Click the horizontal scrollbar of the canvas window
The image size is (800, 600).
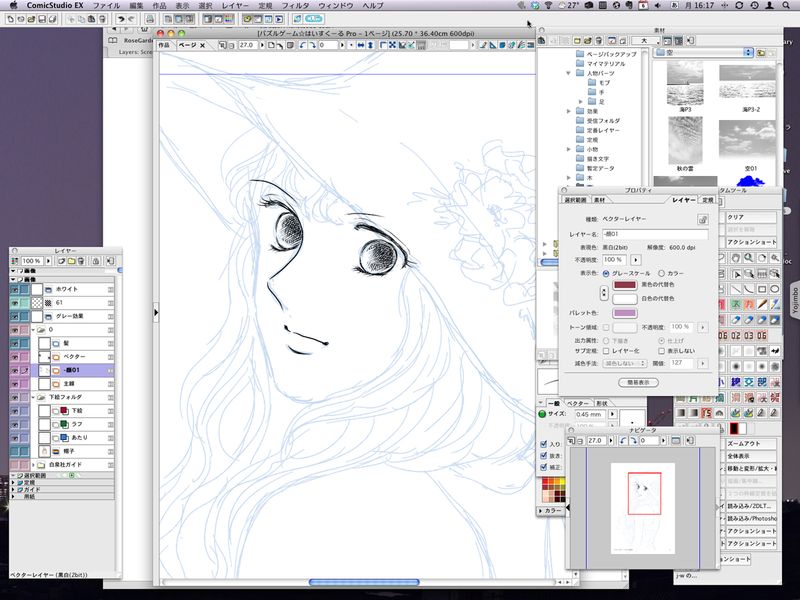[x=364, y=582]
